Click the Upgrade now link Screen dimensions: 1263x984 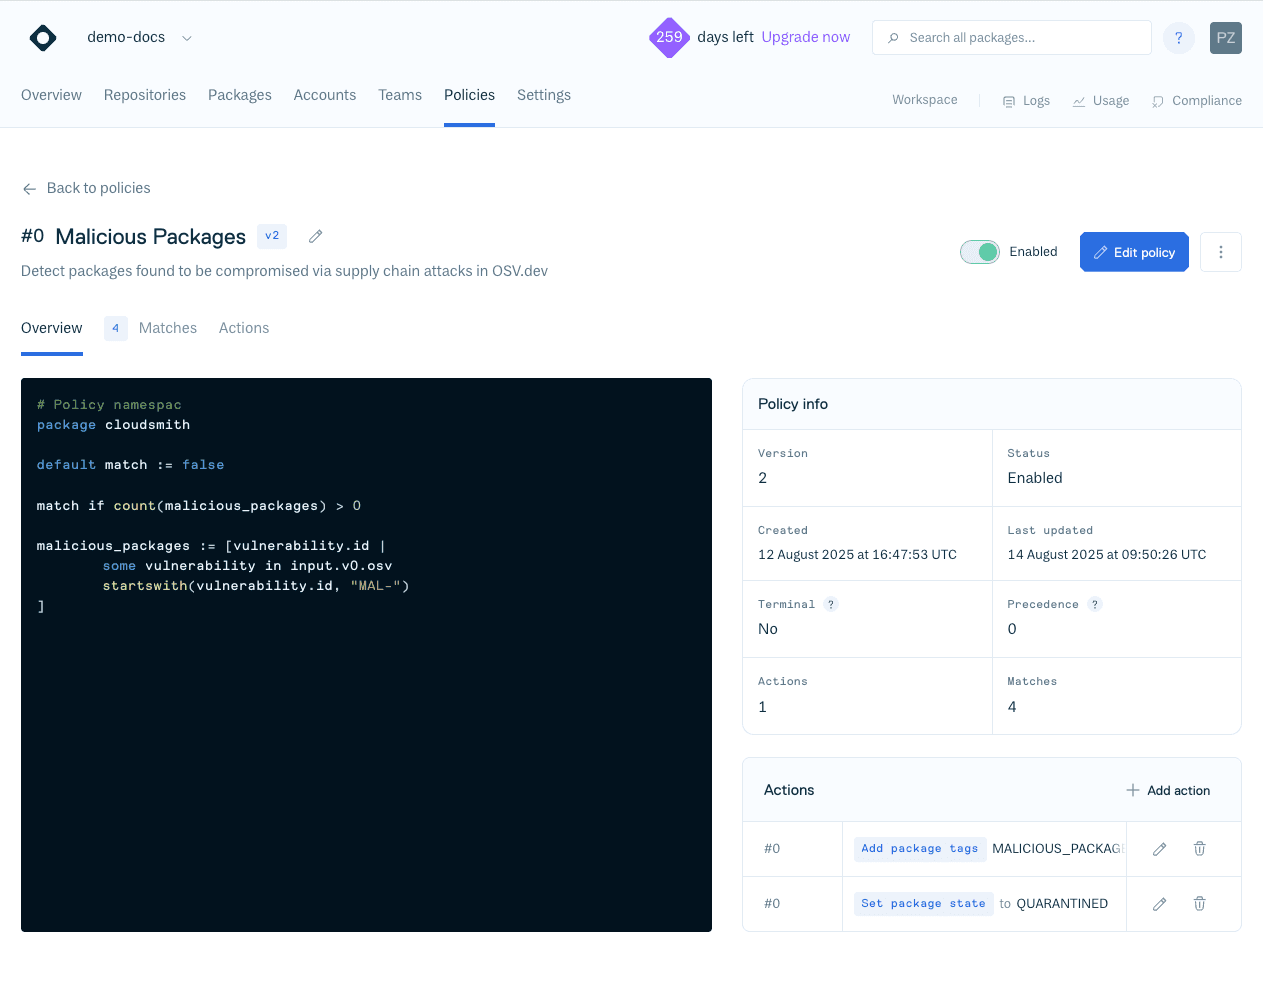[805, 37]
